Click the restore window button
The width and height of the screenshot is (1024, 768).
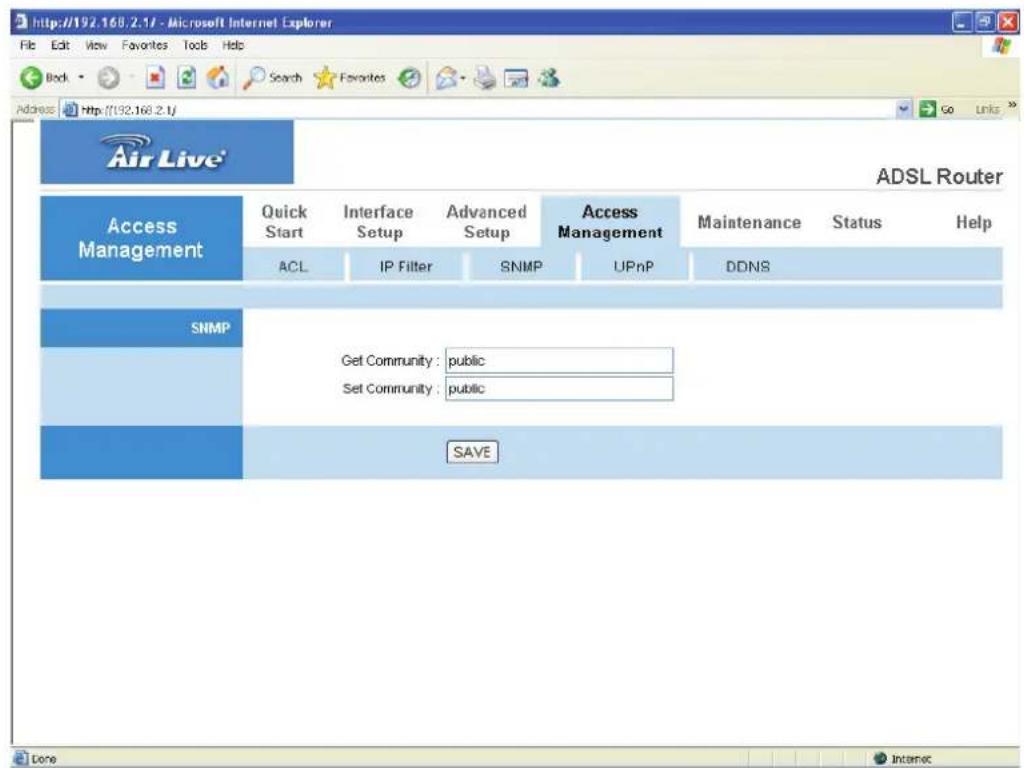pyautogui.click(x=984, y=23)
